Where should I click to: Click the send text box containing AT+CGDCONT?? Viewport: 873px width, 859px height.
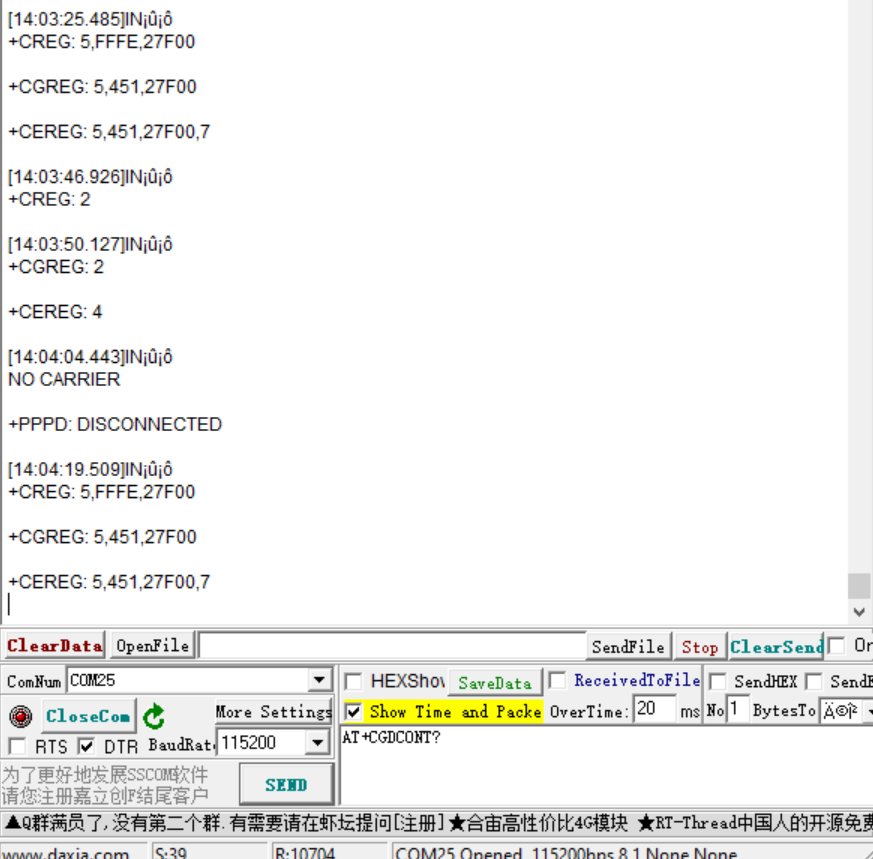606,765
